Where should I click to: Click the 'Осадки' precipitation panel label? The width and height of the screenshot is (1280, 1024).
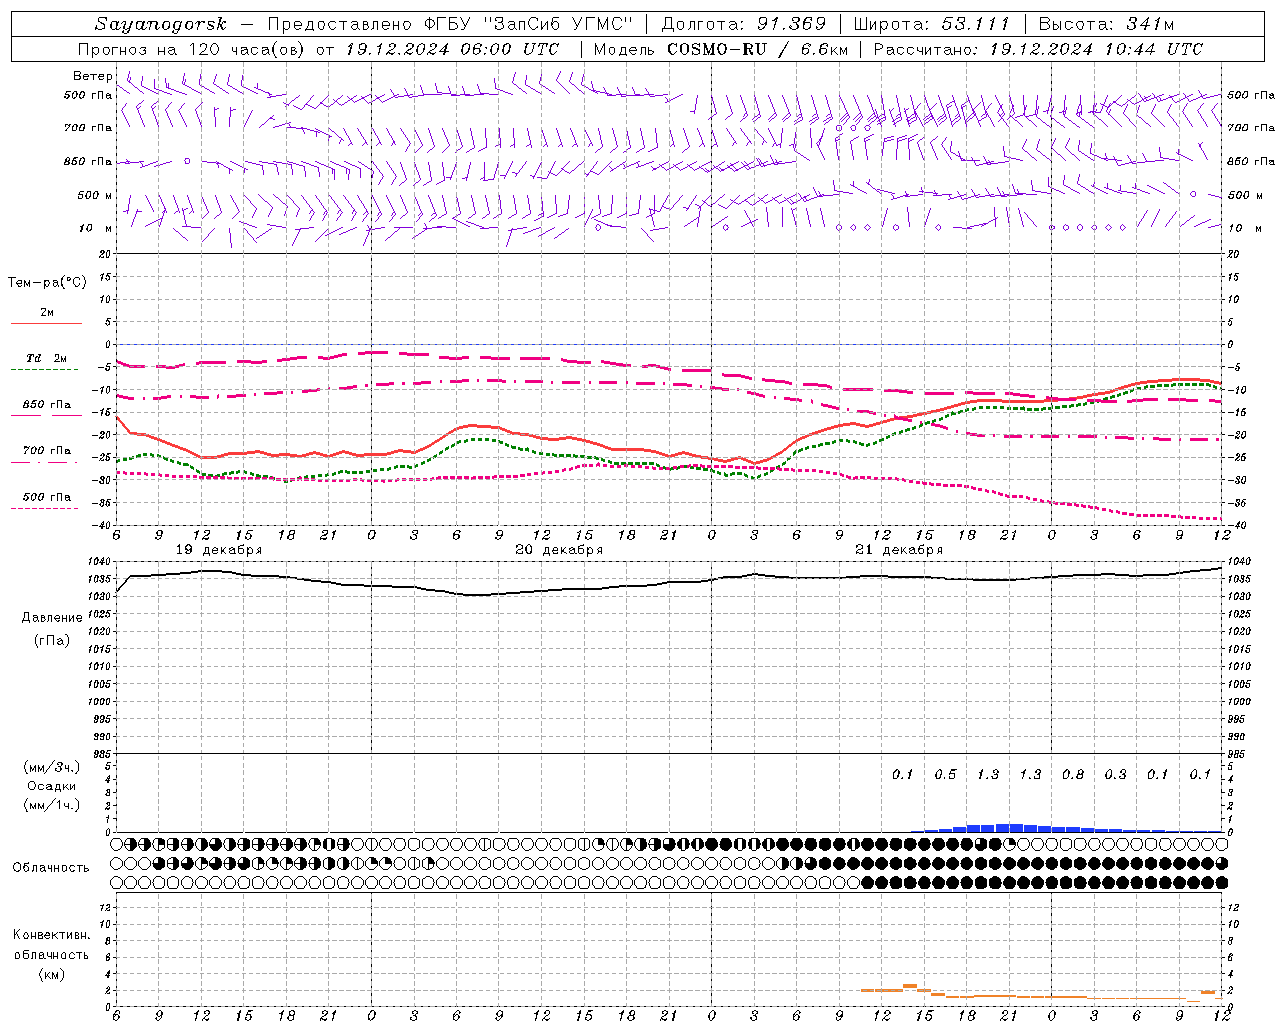52,786
